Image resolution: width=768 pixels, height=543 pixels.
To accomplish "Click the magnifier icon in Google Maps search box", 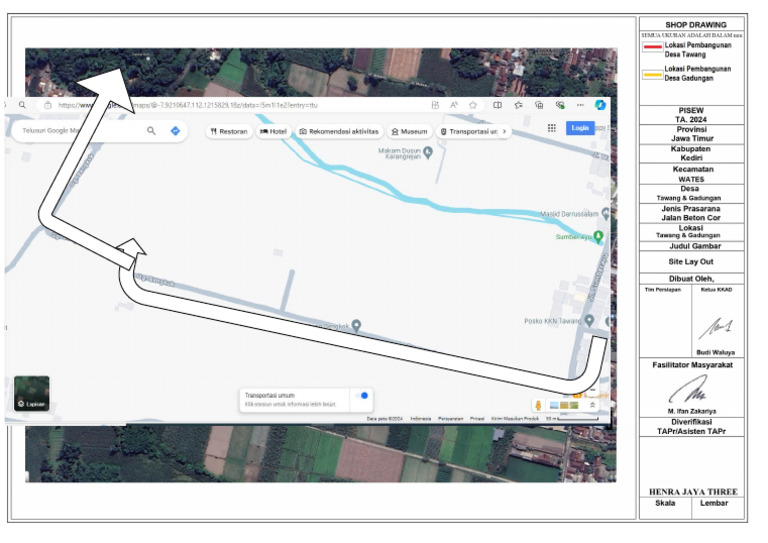I will pos(151,131).
